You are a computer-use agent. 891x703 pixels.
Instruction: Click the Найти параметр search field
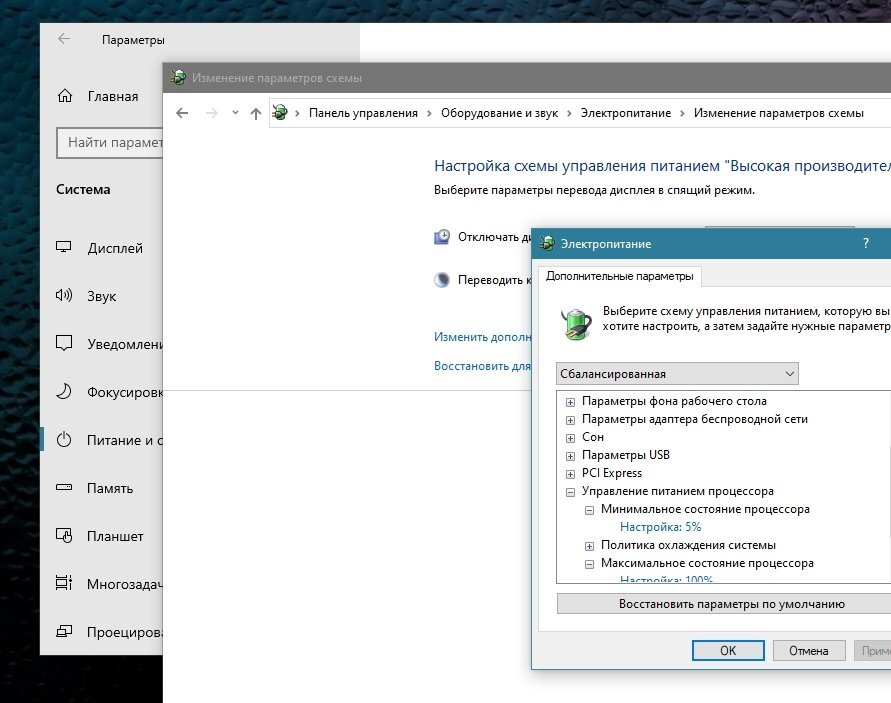pyautogui.click(x=112, y=143)
